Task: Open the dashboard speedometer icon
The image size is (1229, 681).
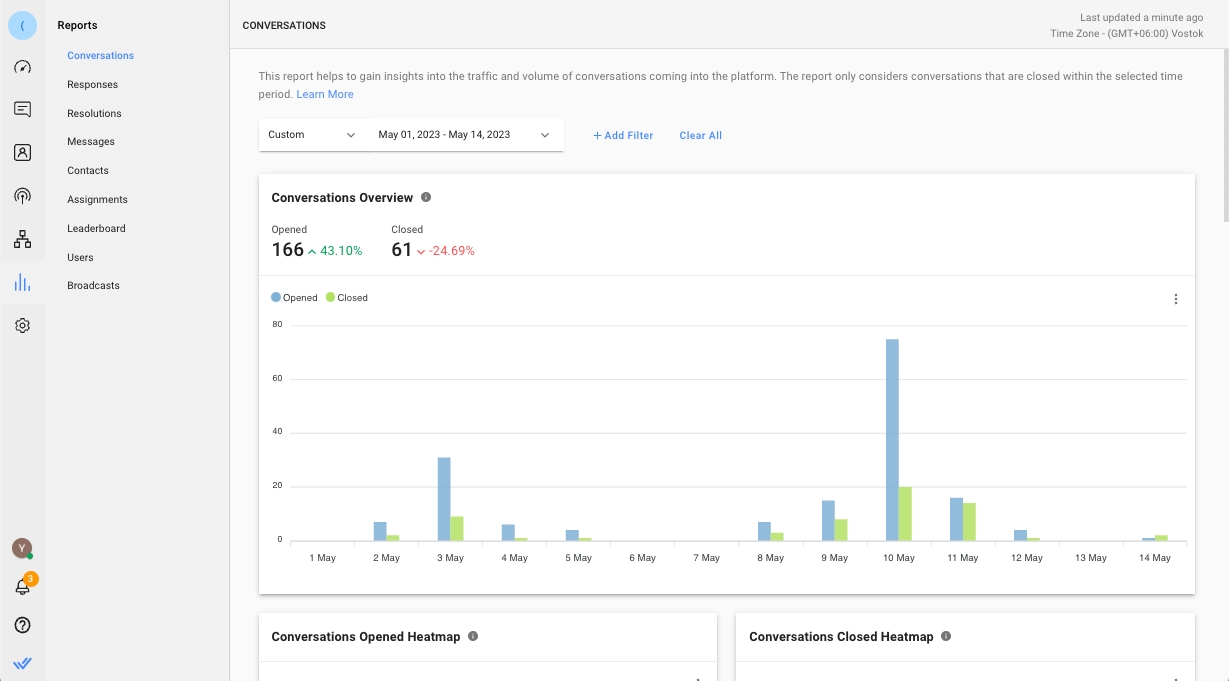Action: pyautogui.click(x=22, y=67)
